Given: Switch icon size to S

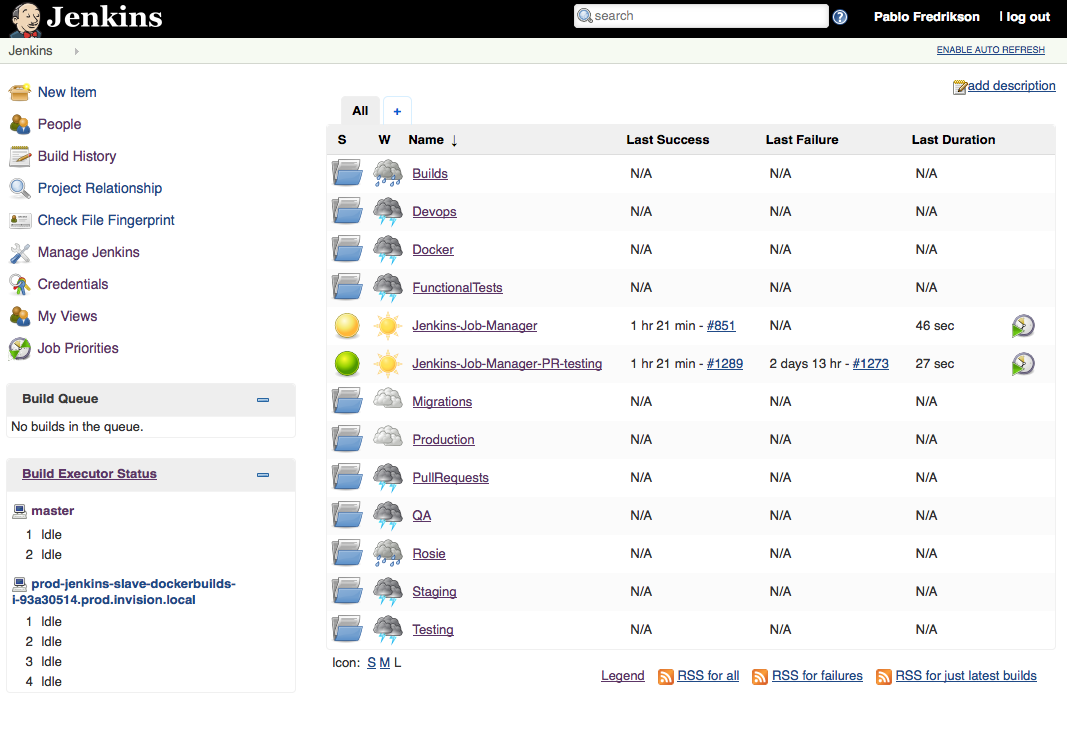Looking at the screenshot, I should click(372, 663).
